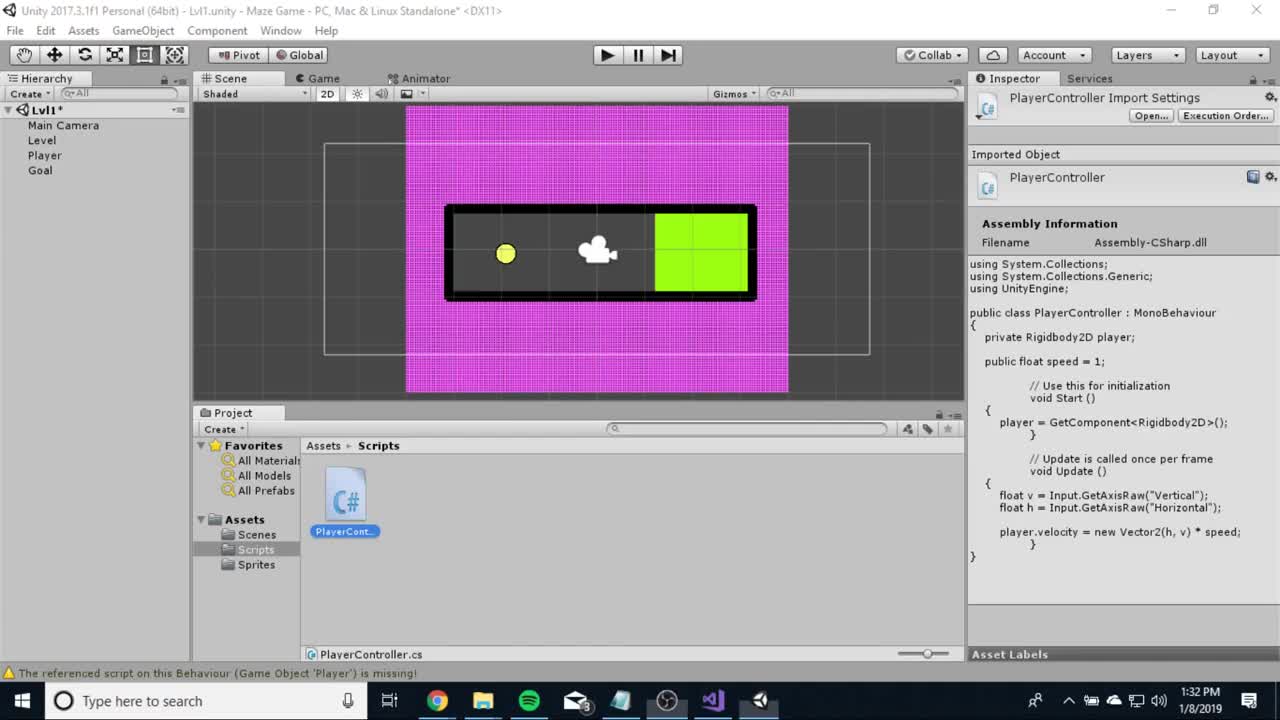The image size is (1280, 720).
Task: Toggle Pivot handle position
Action: [238, 55]
